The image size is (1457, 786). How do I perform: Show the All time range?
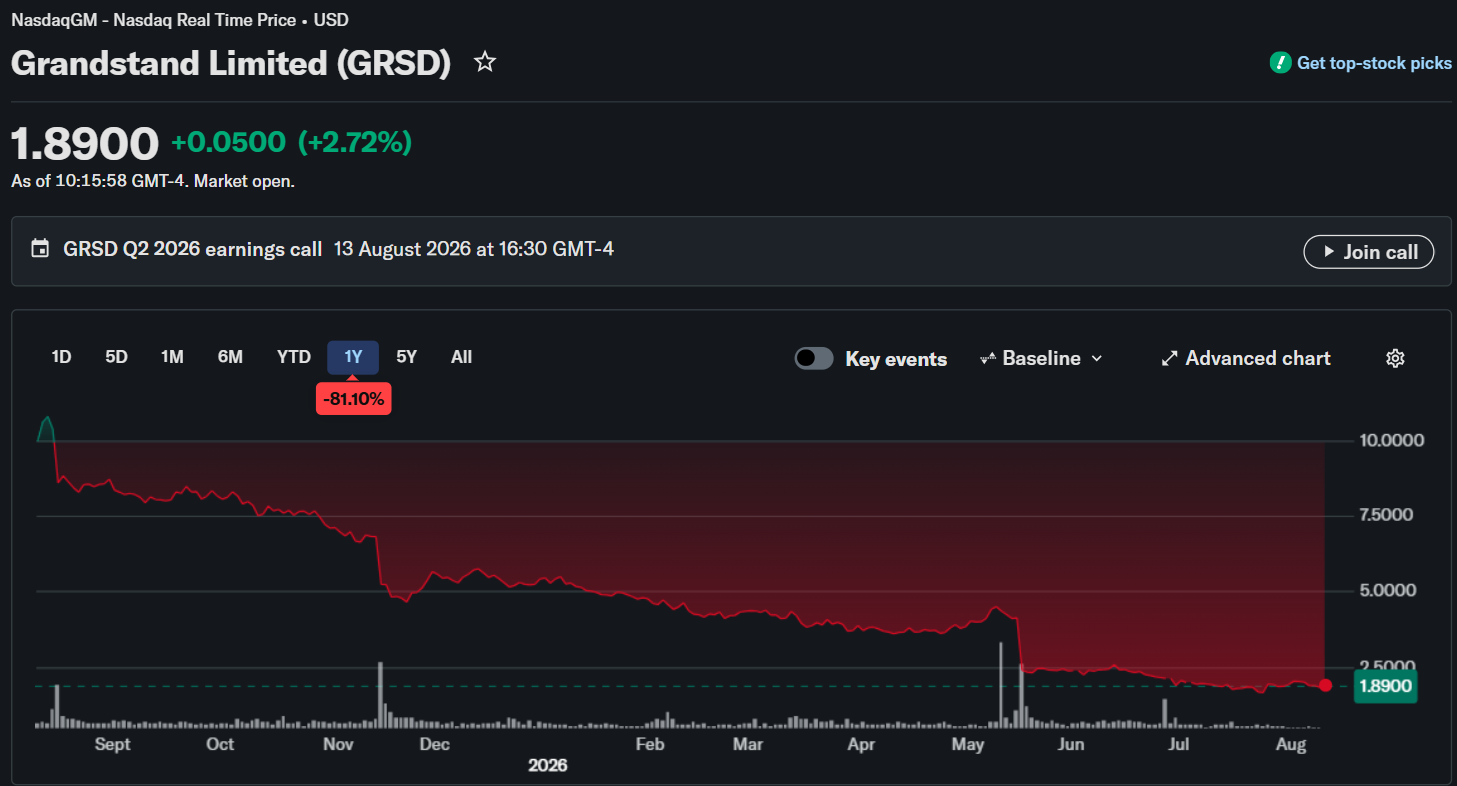pyautogui.click(x=461, y=357)
